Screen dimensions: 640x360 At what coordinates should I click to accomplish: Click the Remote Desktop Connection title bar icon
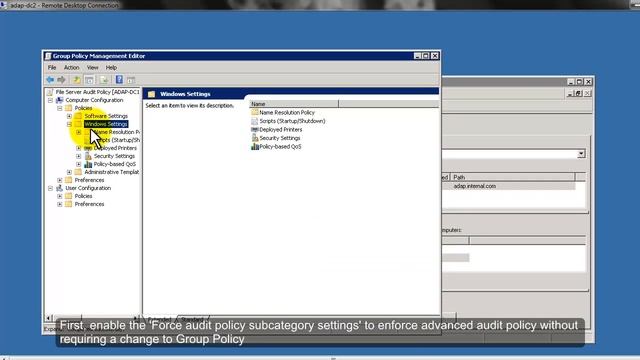pos(3,5)
